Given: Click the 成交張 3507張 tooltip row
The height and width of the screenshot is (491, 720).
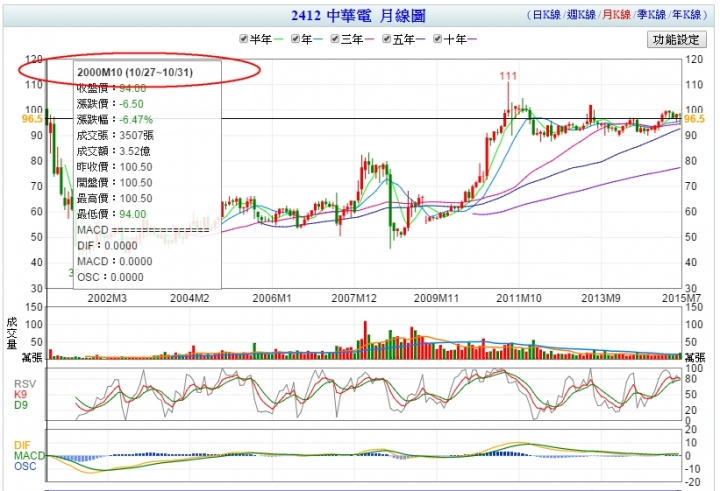Looking at the screenshot, I should tap(115, 135).
